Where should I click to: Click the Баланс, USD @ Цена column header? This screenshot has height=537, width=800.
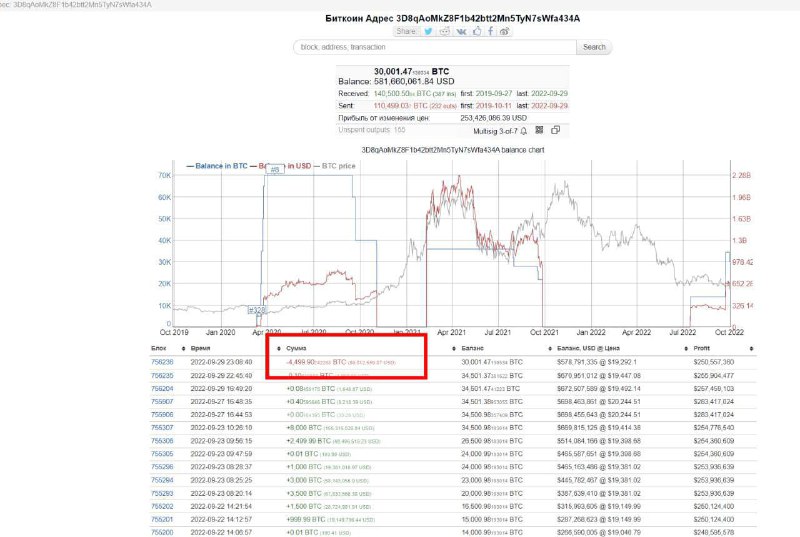pos(588,348)
